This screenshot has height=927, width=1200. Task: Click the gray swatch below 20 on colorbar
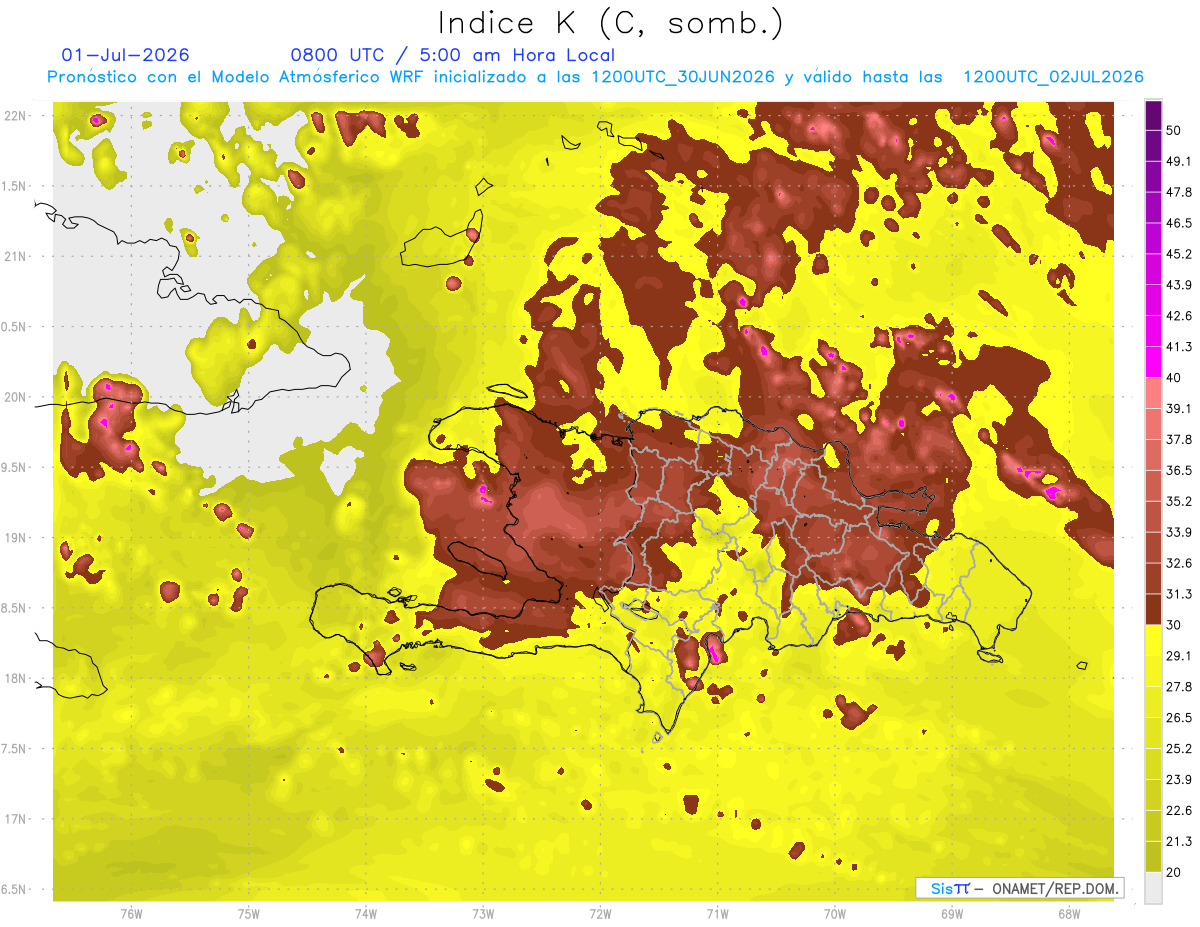click(x=1153, y=887)
